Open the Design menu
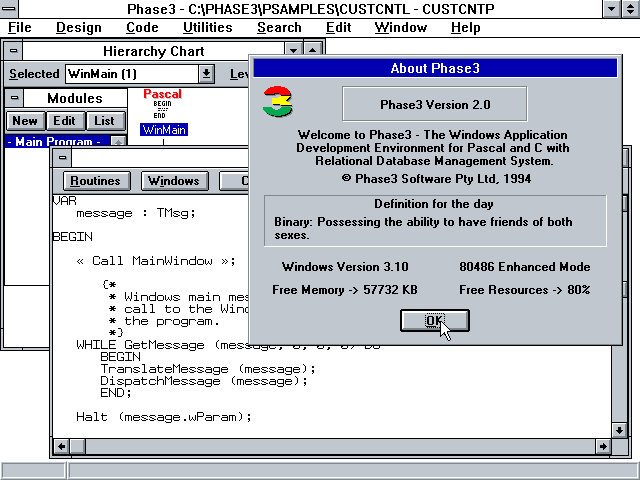 [x=79, y=27]
